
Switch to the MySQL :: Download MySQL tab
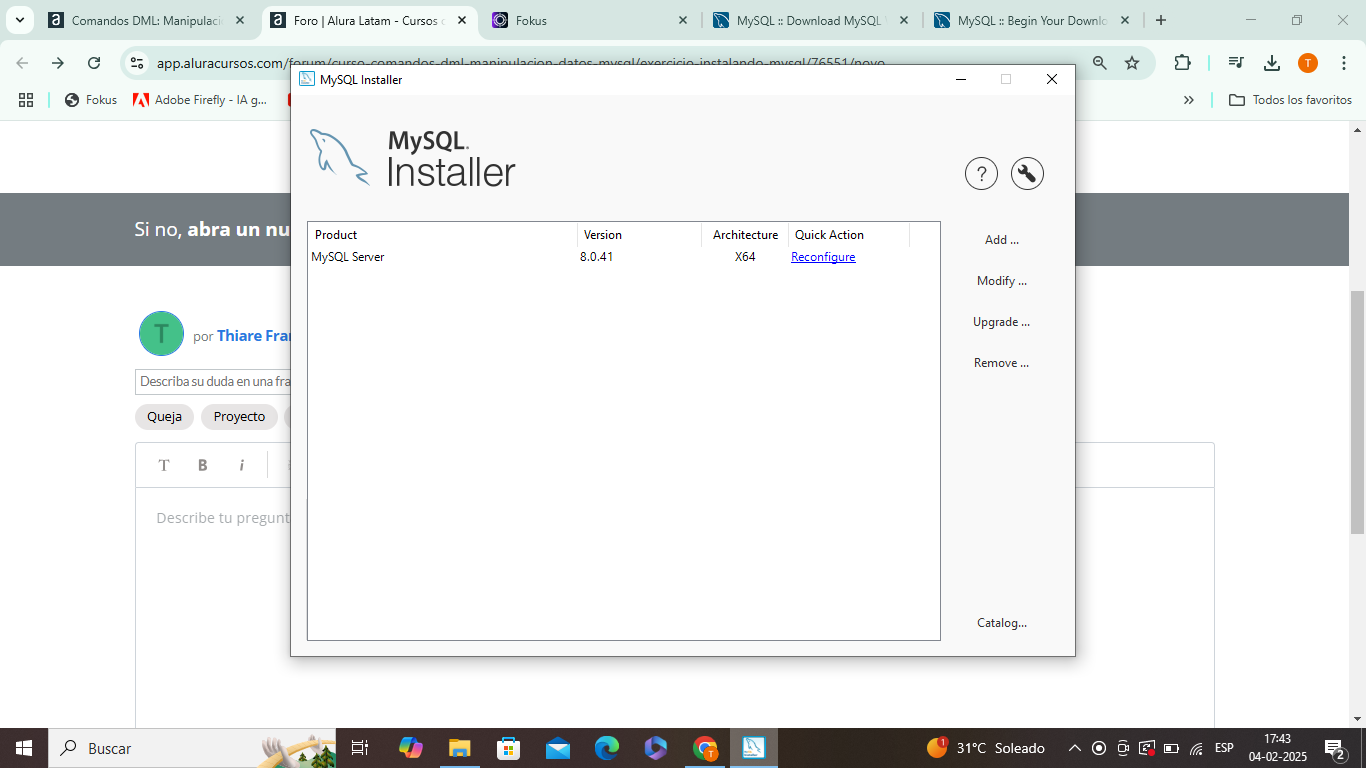811,20
